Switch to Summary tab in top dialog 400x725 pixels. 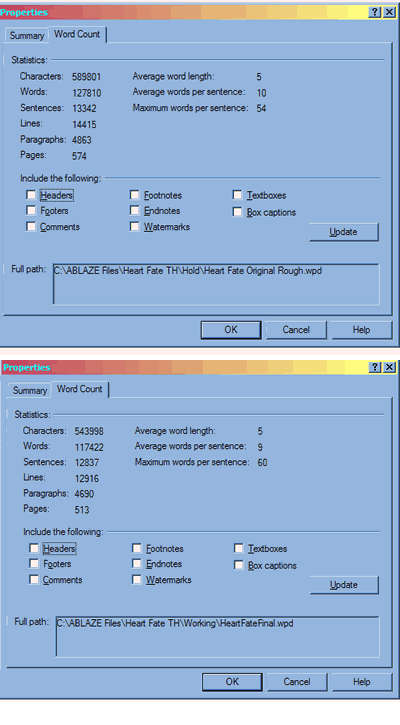tap(26, 36)
